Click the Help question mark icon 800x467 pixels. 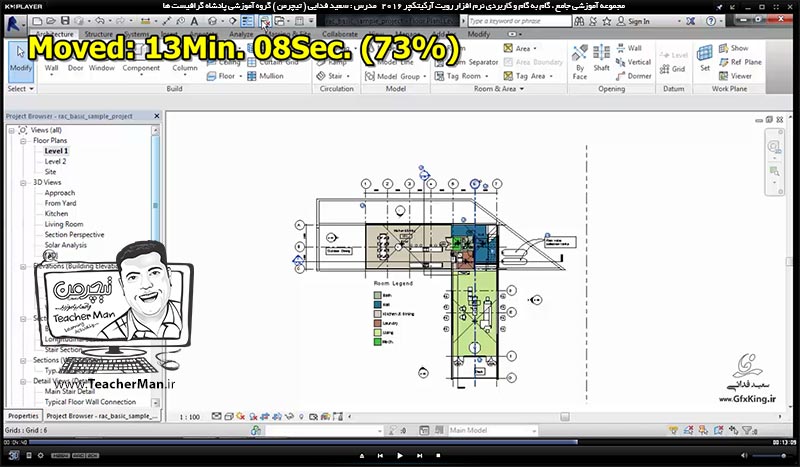(x=711, y=21)
